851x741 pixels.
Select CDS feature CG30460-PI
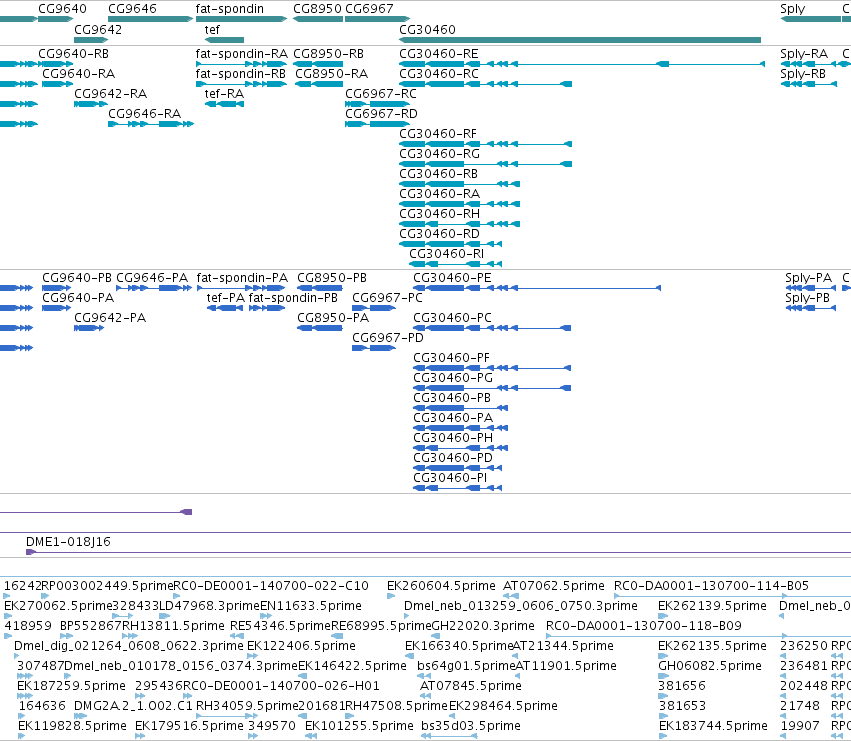pyautogui.click(x=450, y=478)
